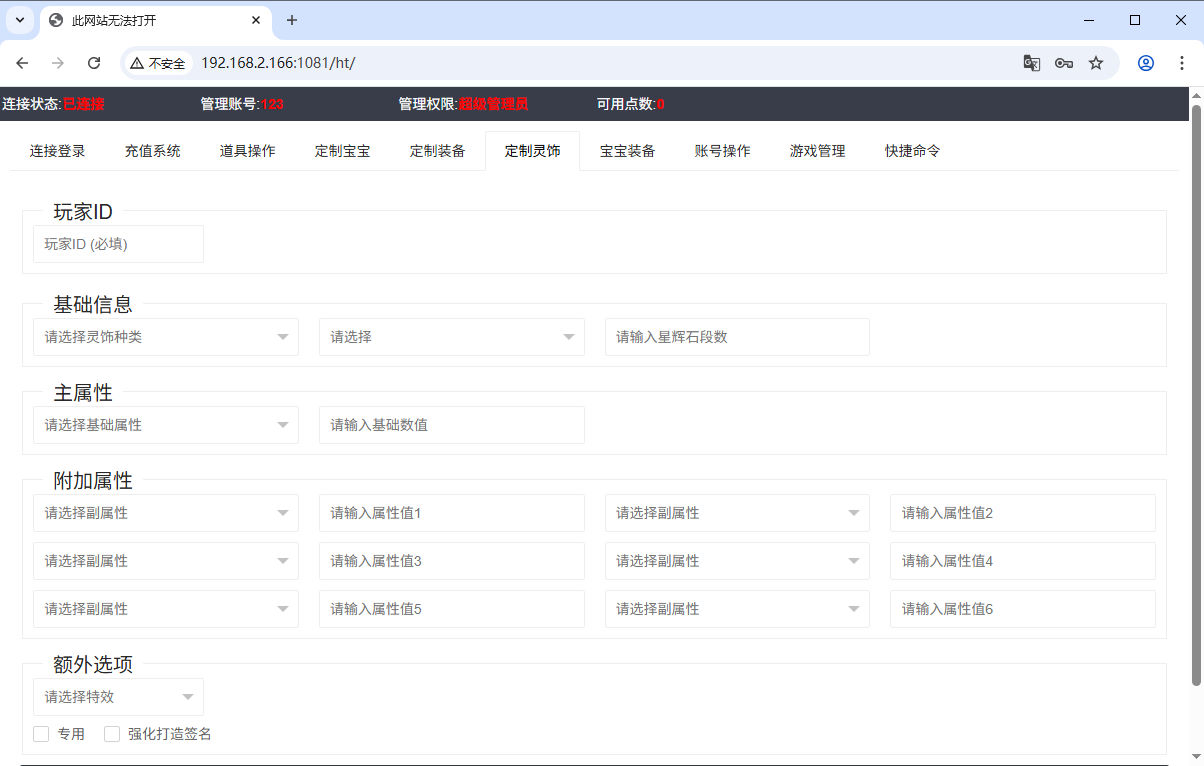This screenshot has width=1204, height=766.
Task: Click the browser reload icon
Action: 94,63
